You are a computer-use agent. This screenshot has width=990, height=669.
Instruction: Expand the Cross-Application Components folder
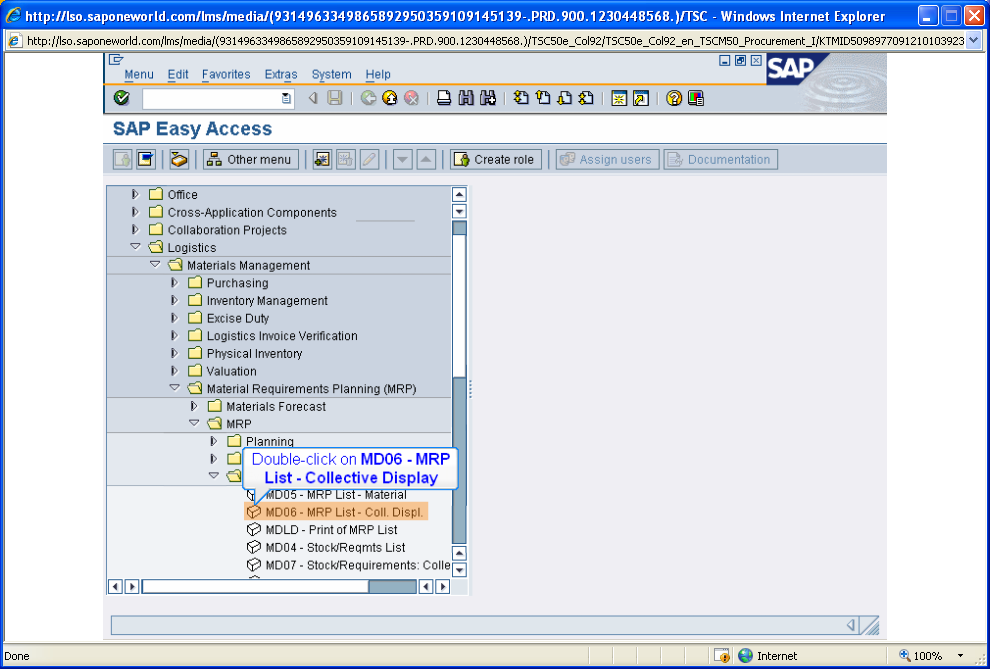click(134, 212)
